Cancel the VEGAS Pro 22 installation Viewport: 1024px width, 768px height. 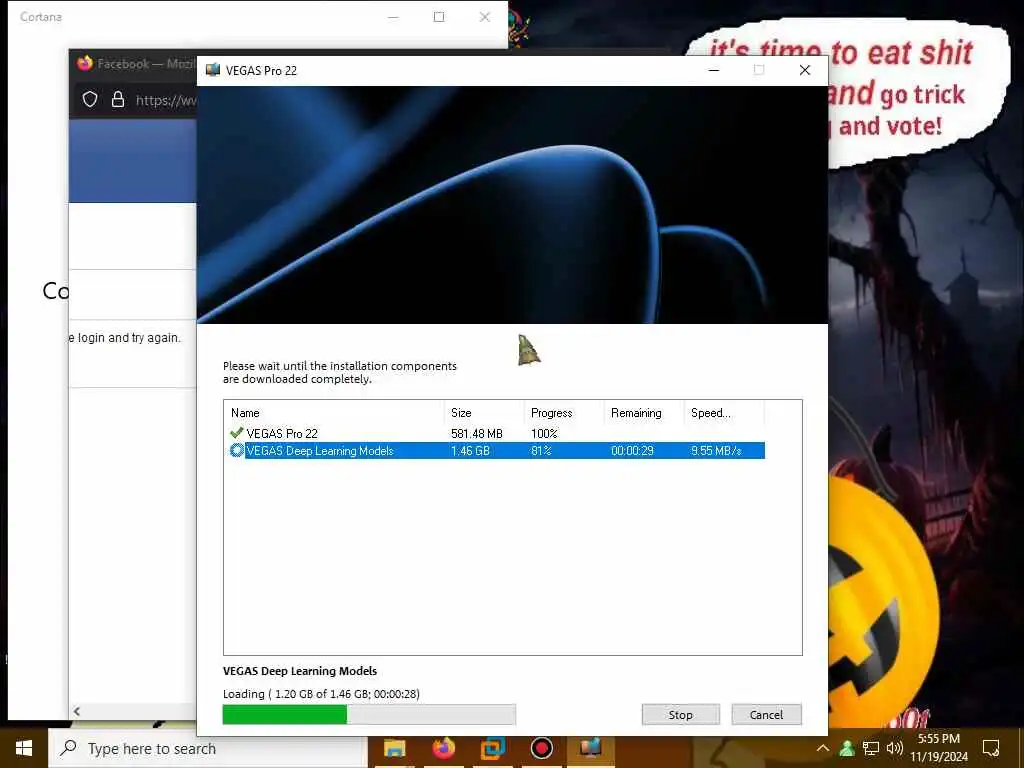click(766, 714)
